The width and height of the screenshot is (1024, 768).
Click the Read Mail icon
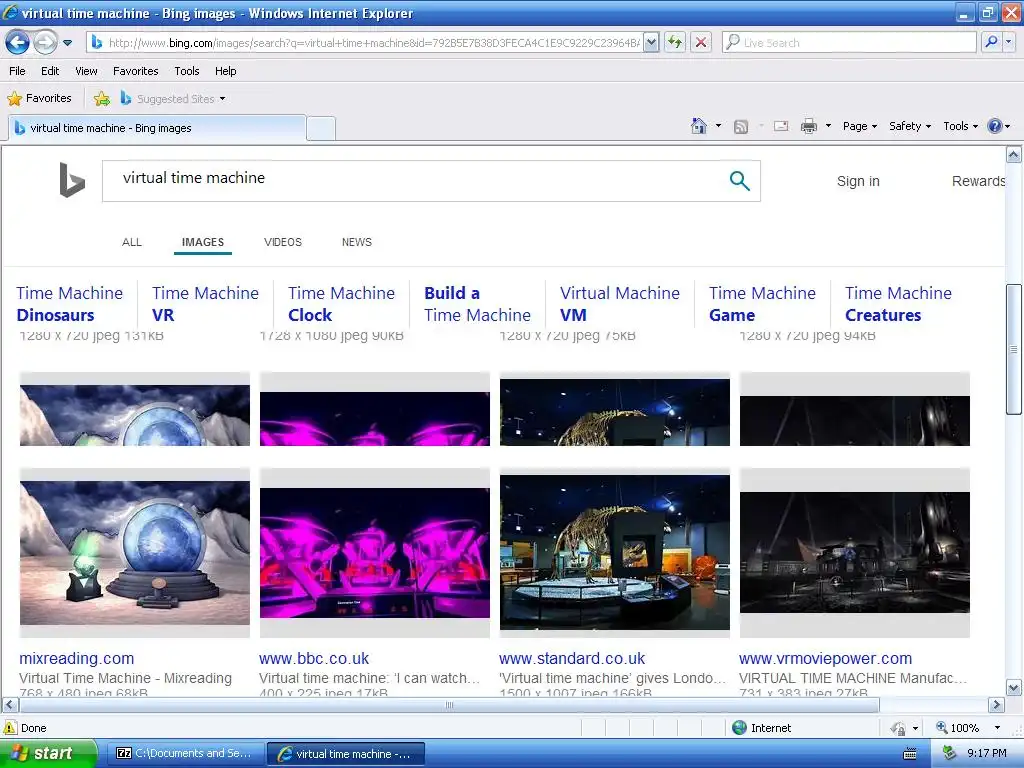click(x=781, y=126)
